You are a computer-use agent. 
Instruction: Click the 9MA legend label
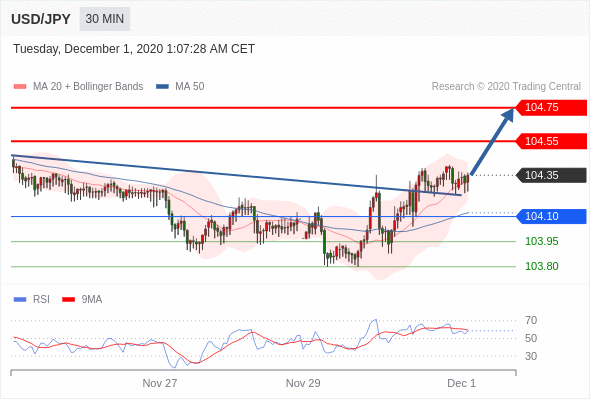(92, 300)
